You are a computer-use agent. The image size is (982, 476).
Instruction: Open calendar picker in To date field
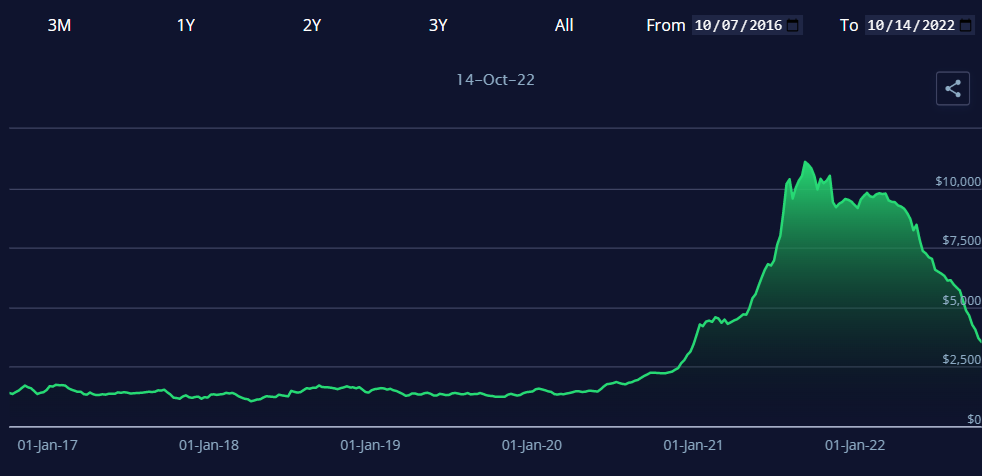[x=965, y=26]
